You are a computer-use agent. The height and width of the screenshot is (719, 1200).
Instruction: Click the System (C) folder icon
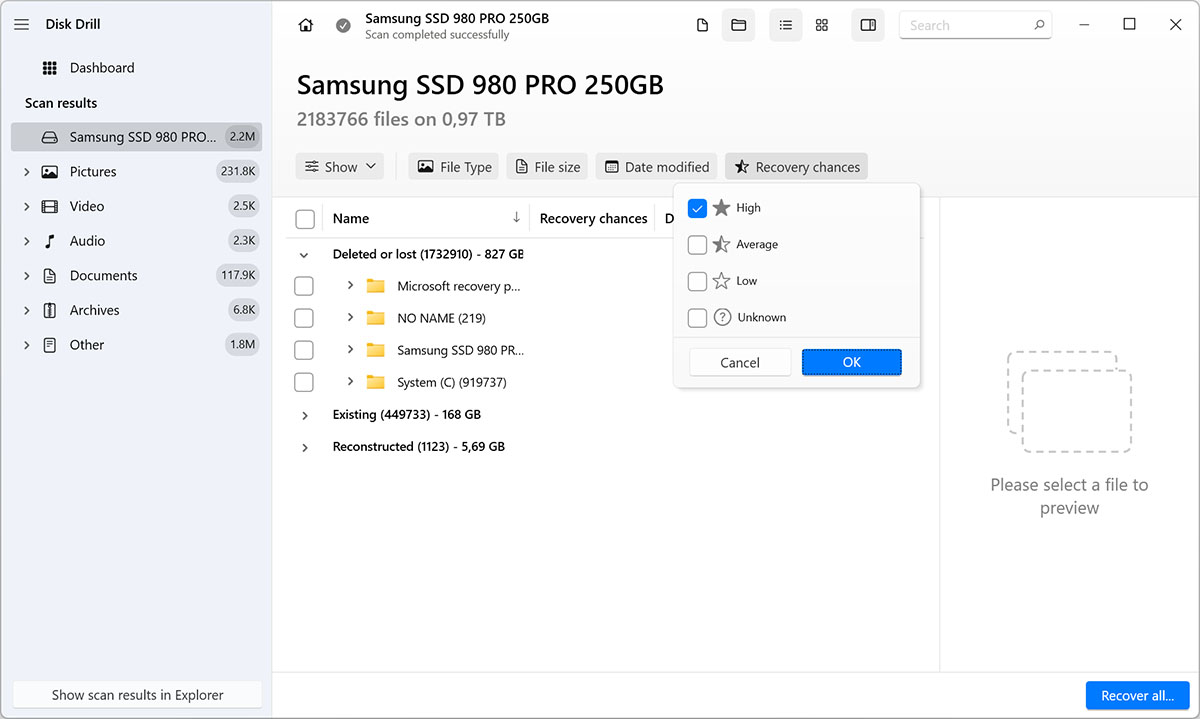click(376, 382)
